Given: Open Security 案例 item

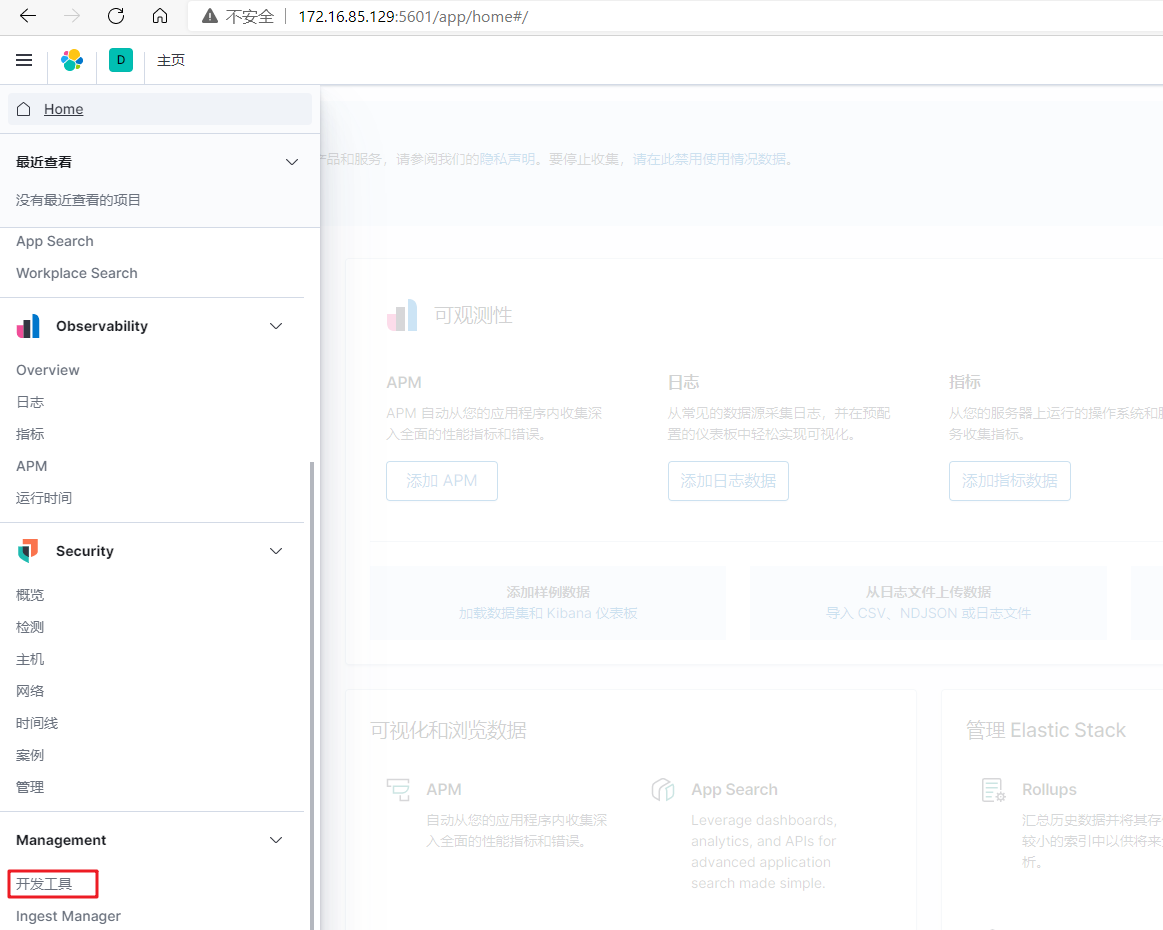Looking at the screenshot, I should click(x=30, y=755).
